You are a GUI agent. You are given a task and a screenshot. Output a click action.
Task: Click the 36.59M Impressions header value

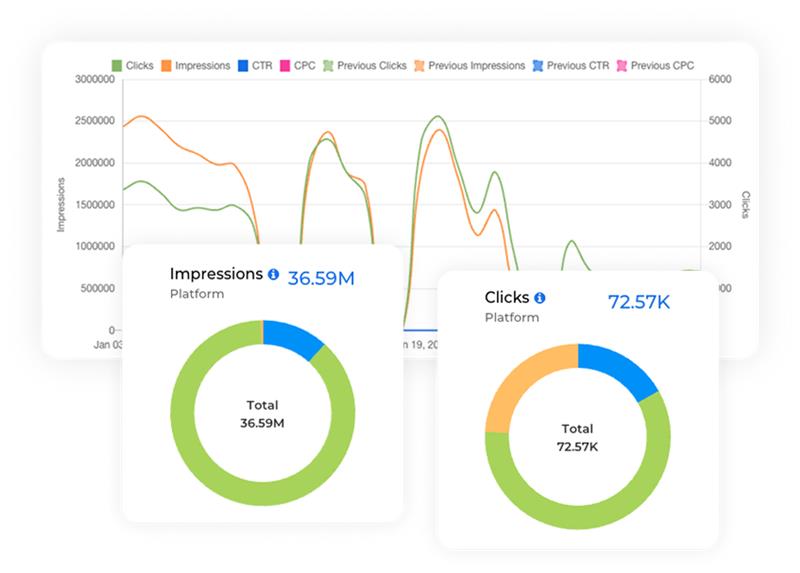(321, 279)
